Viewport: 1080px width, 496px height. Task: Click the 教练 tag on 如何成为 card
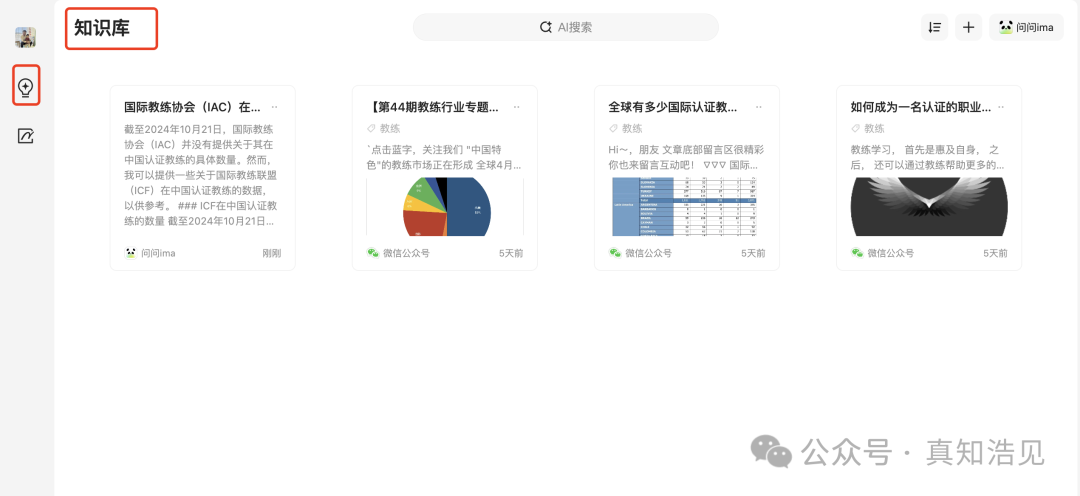[x=875, y=128]
